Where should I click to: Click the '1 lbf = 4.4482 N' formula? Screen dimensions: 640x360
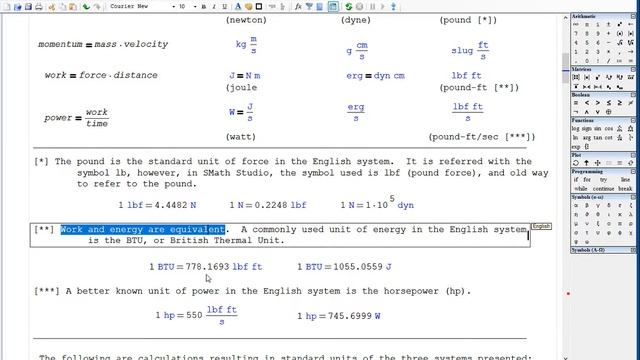click(x=157, y=205)
